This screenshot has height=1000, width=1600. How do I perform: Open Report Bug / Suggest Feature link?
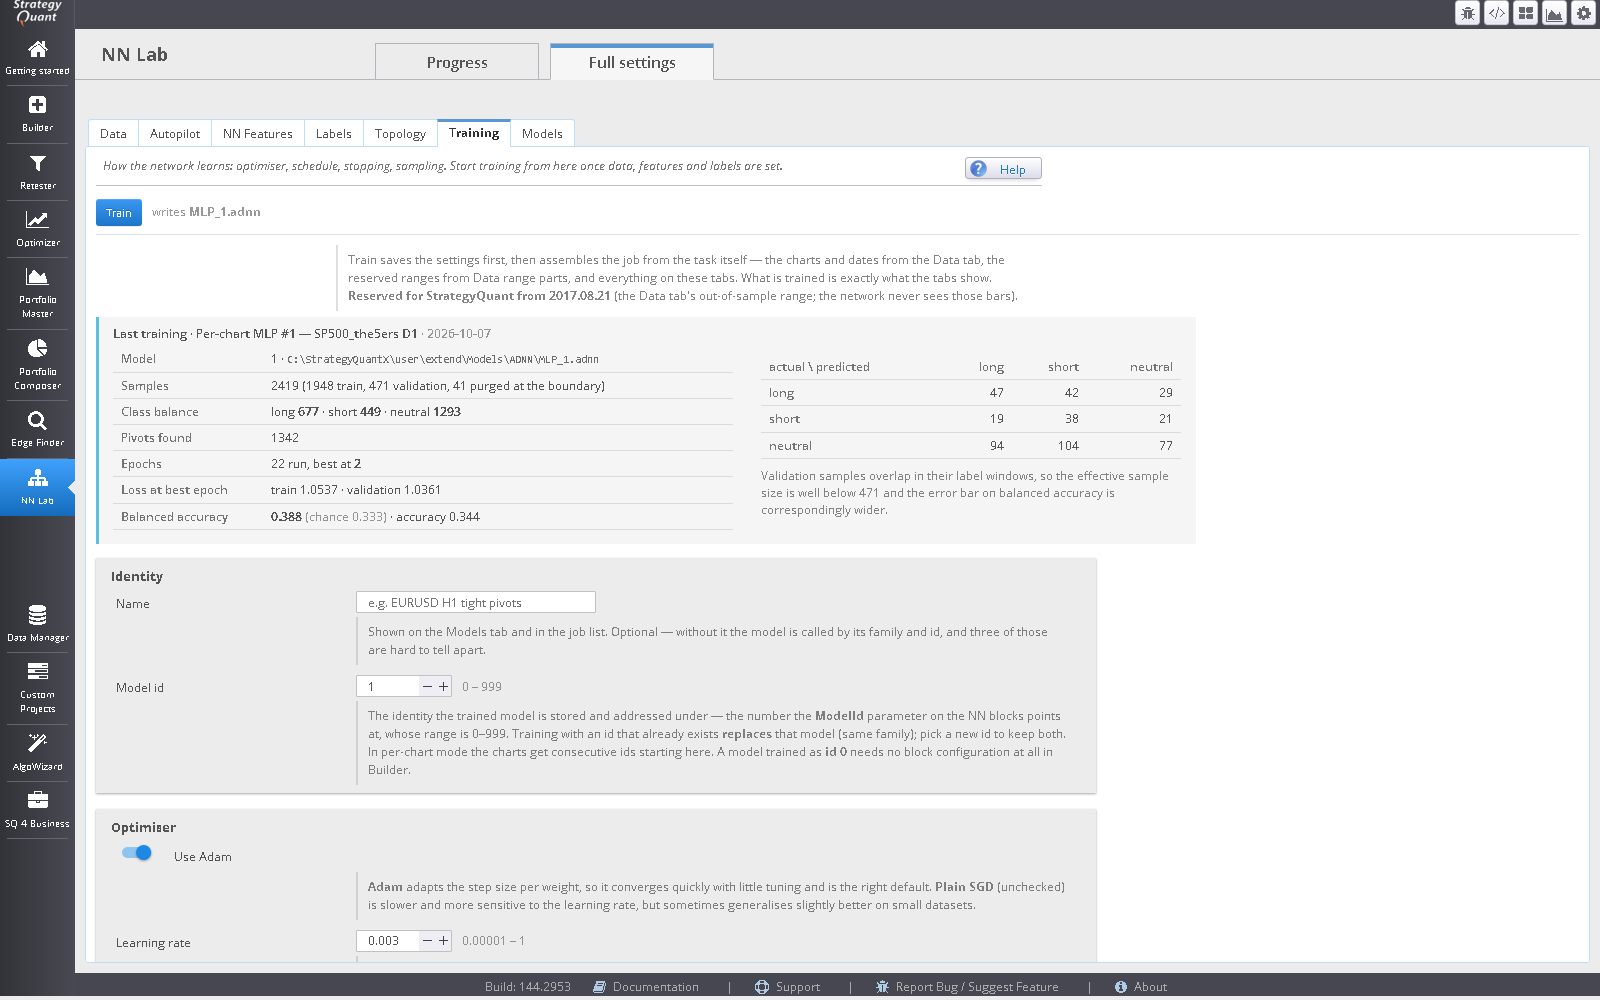pos(967,987)
